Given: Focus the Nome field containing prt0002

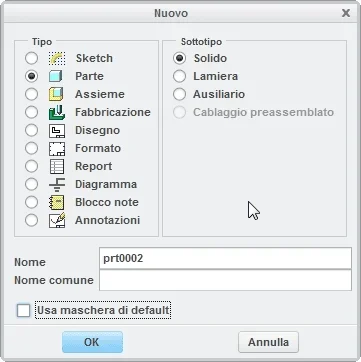Looking at the screenshot, I should coord(225,258).
